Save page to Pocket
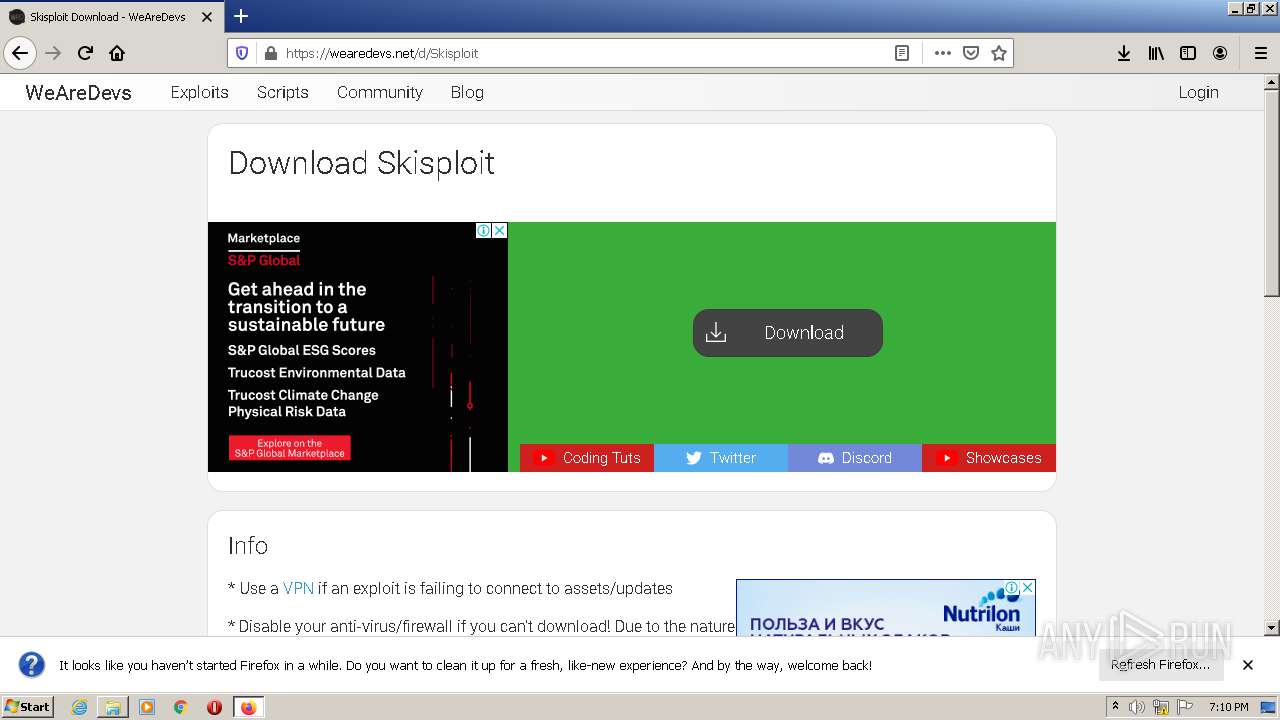The width and height of the screenshot is (1280, 720). click(970, 53)
